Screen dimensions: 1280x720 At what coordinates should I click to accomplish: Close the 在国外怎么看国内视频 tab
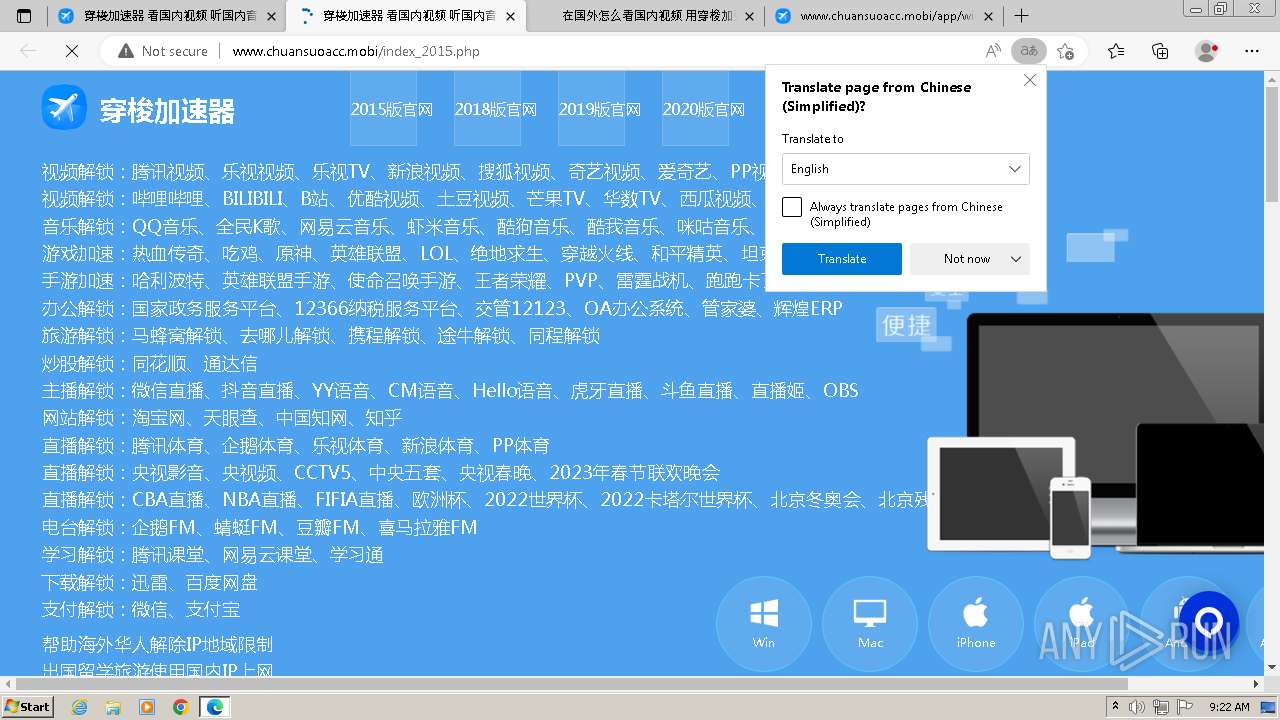(x=750, y=16)
